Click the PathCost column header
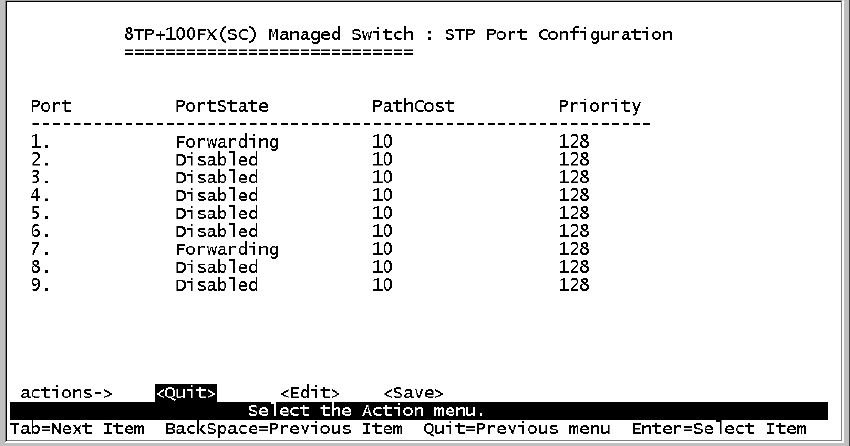 pos(413,106)
